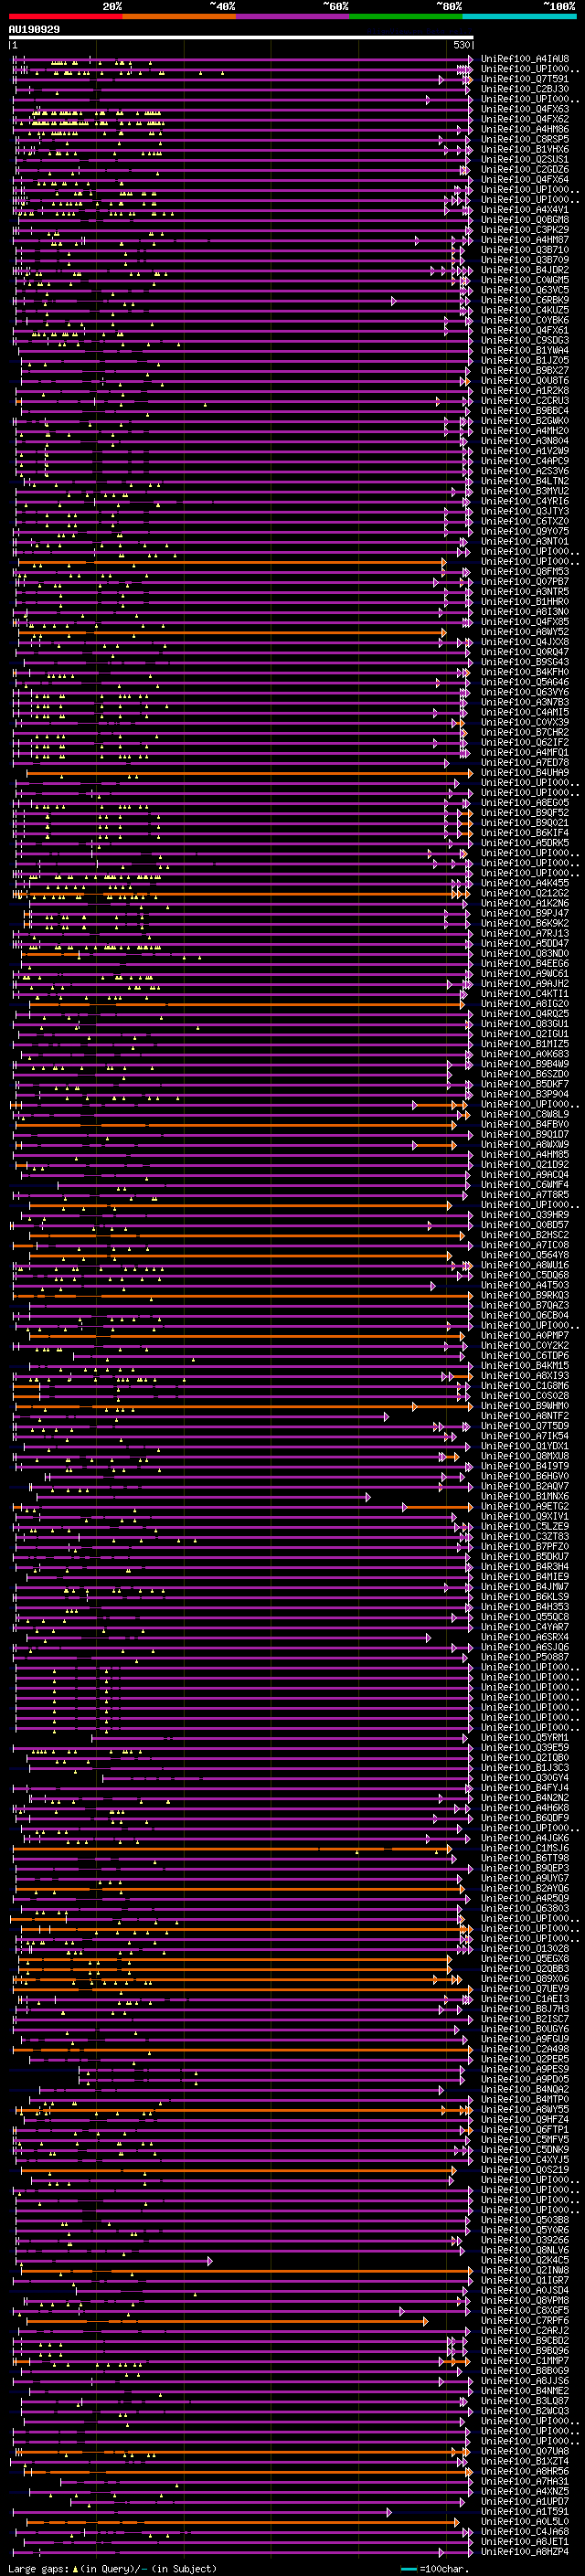Select the UniRef100_A0K683 label
The width and height of the screenshot is (585, 2576).
525,1054
